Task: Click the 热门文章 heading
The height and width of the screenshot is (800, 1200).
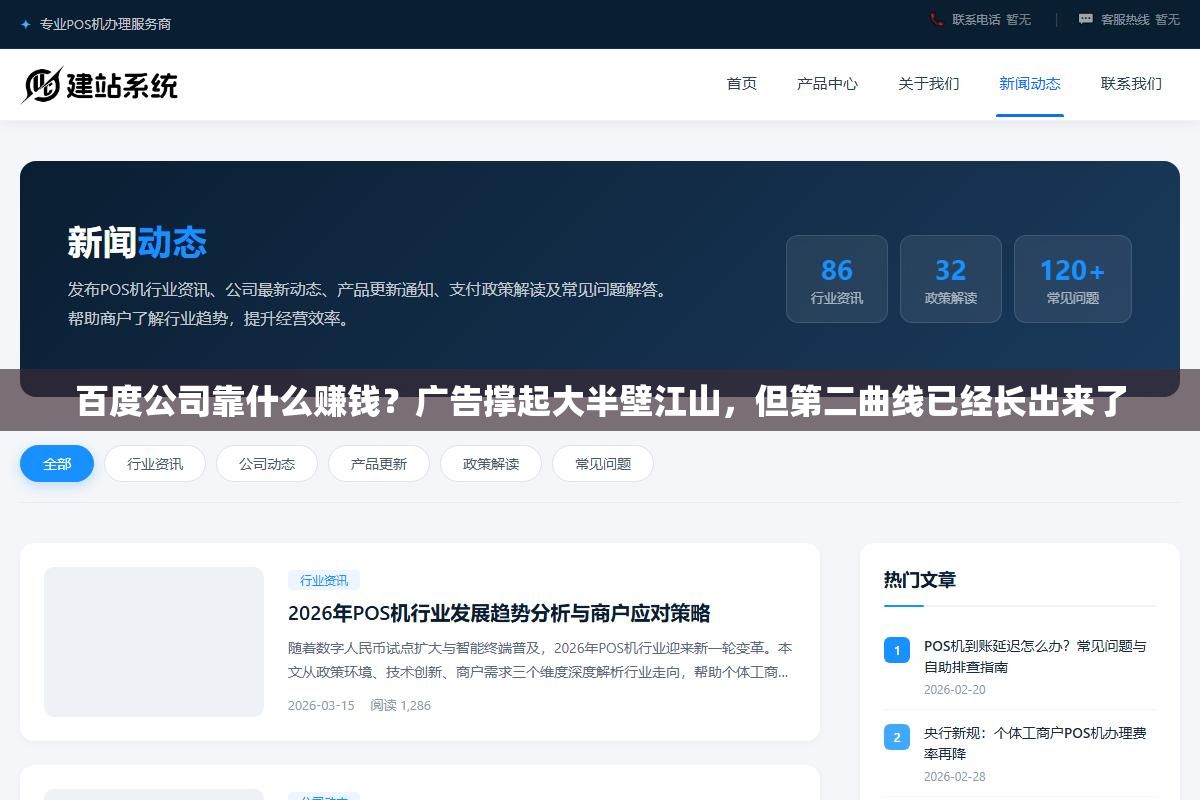Action: click(920, 580)
